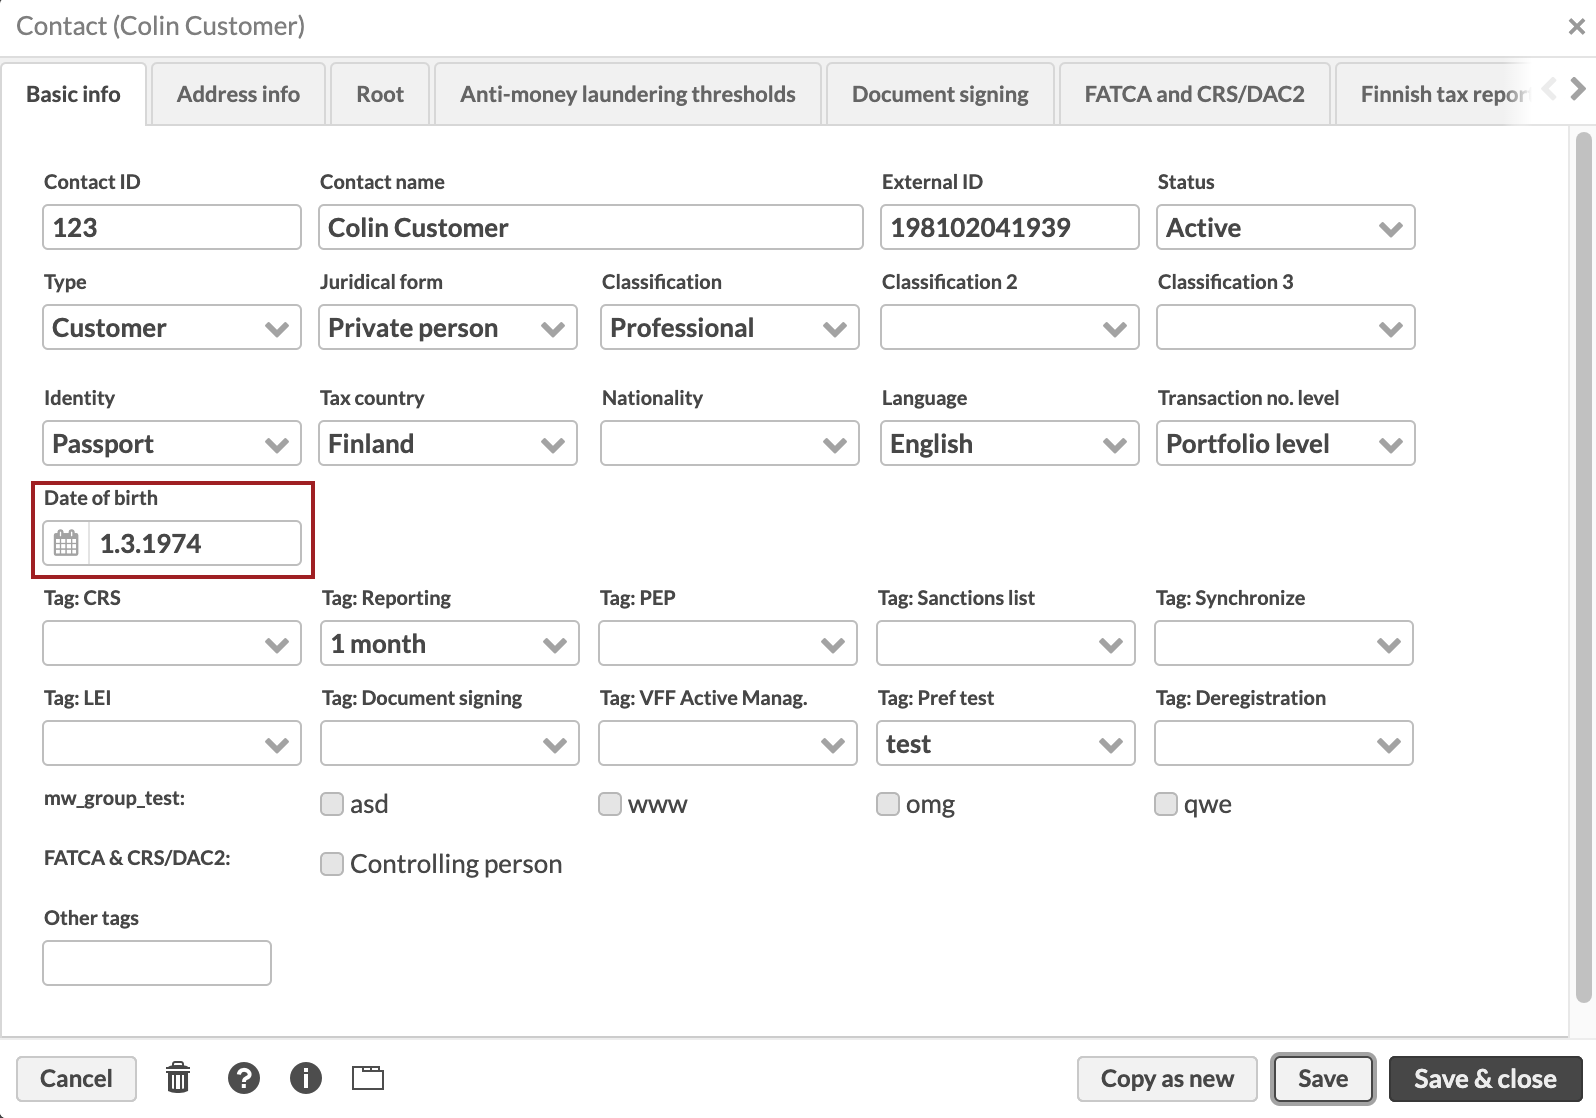Toggle the Controlling person checkbox
The width and height of the screenshot is (1596, 1118).
coord(332,864)
